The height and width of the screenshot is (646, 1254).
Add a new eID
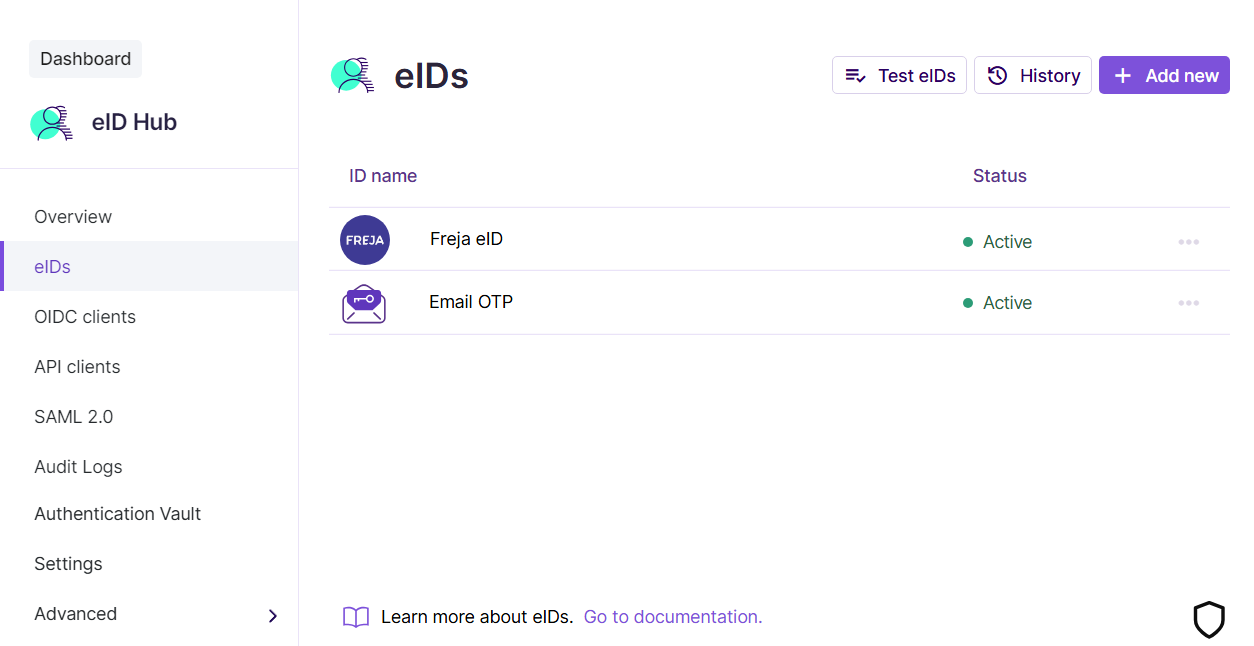(1164, 75)
